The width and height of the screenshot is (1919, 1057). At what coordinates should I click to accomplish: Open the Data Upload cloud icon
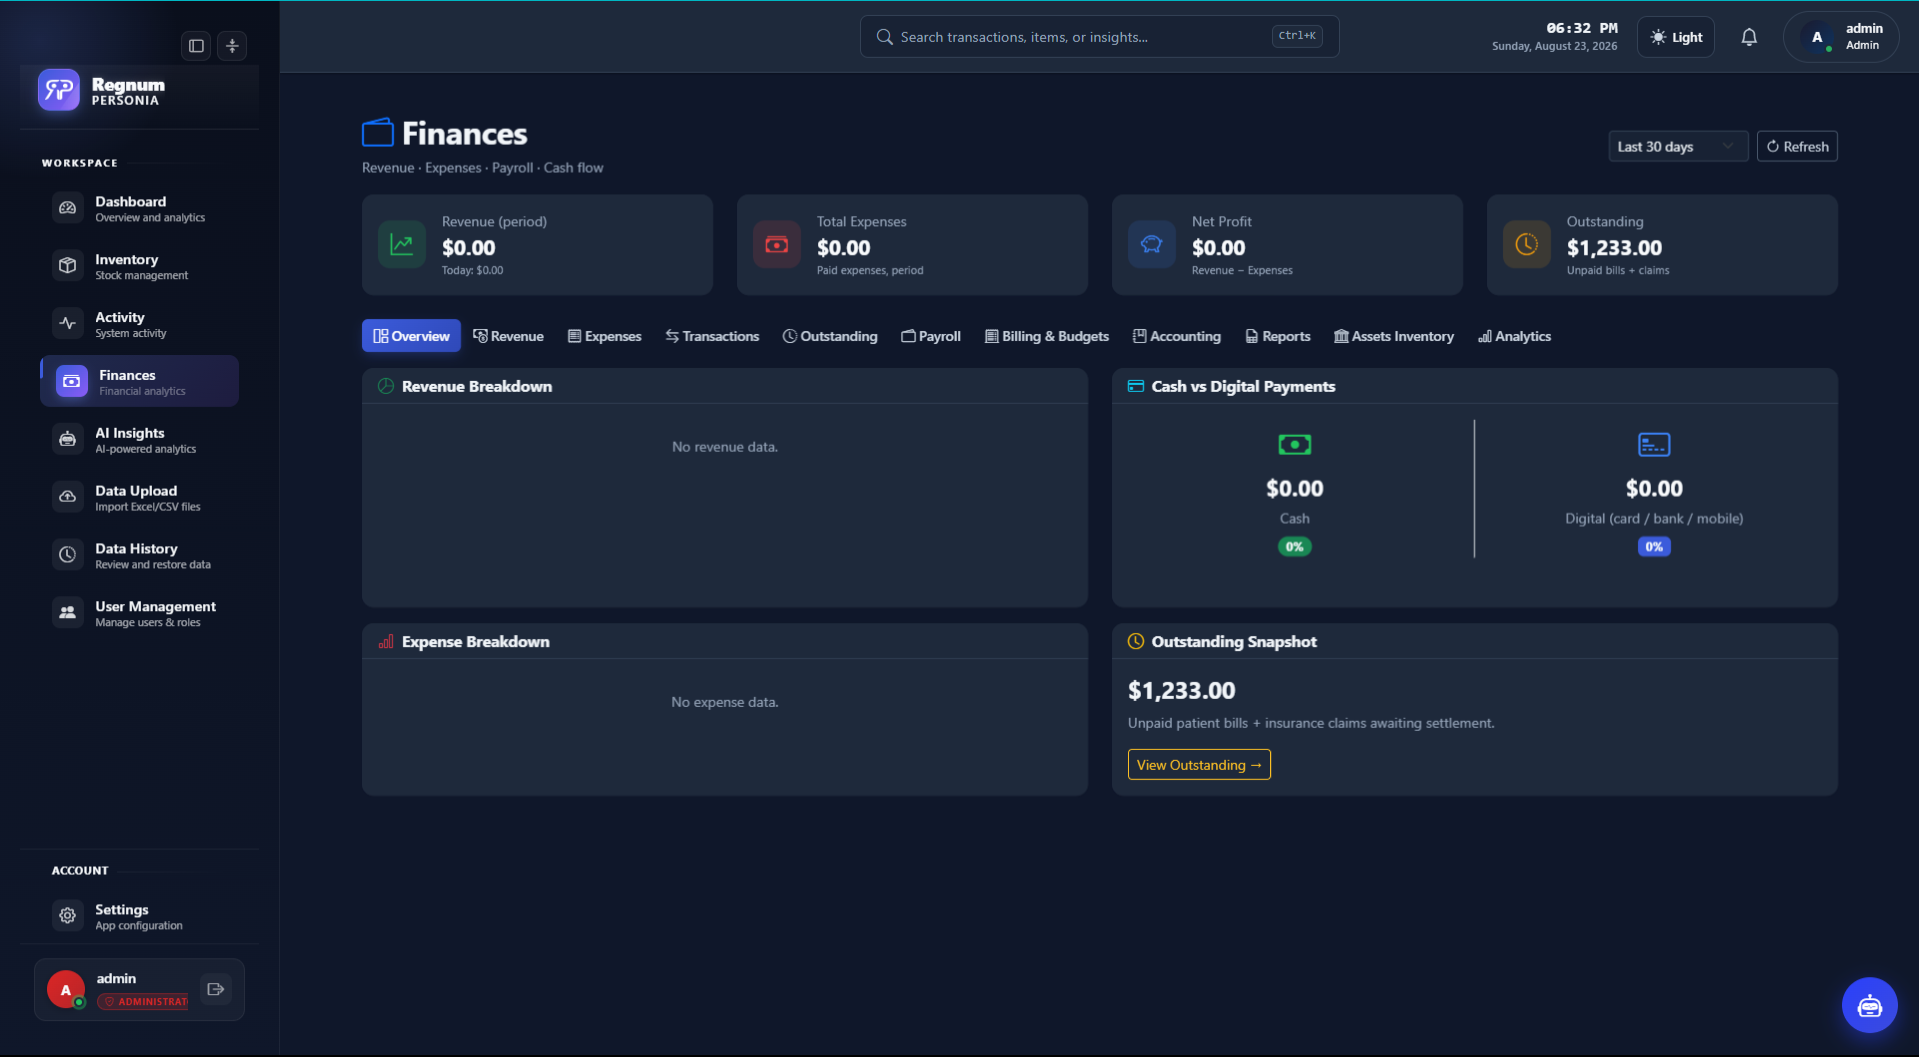click(x=67, y=498)
